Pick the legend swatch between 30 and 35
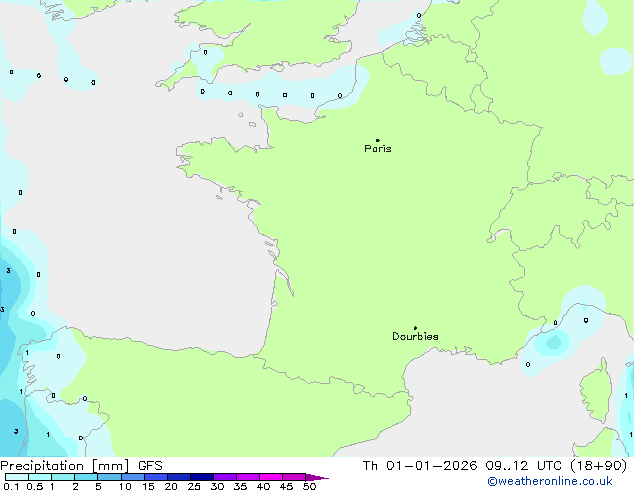 pyautogui.click(x=225, y=477)
